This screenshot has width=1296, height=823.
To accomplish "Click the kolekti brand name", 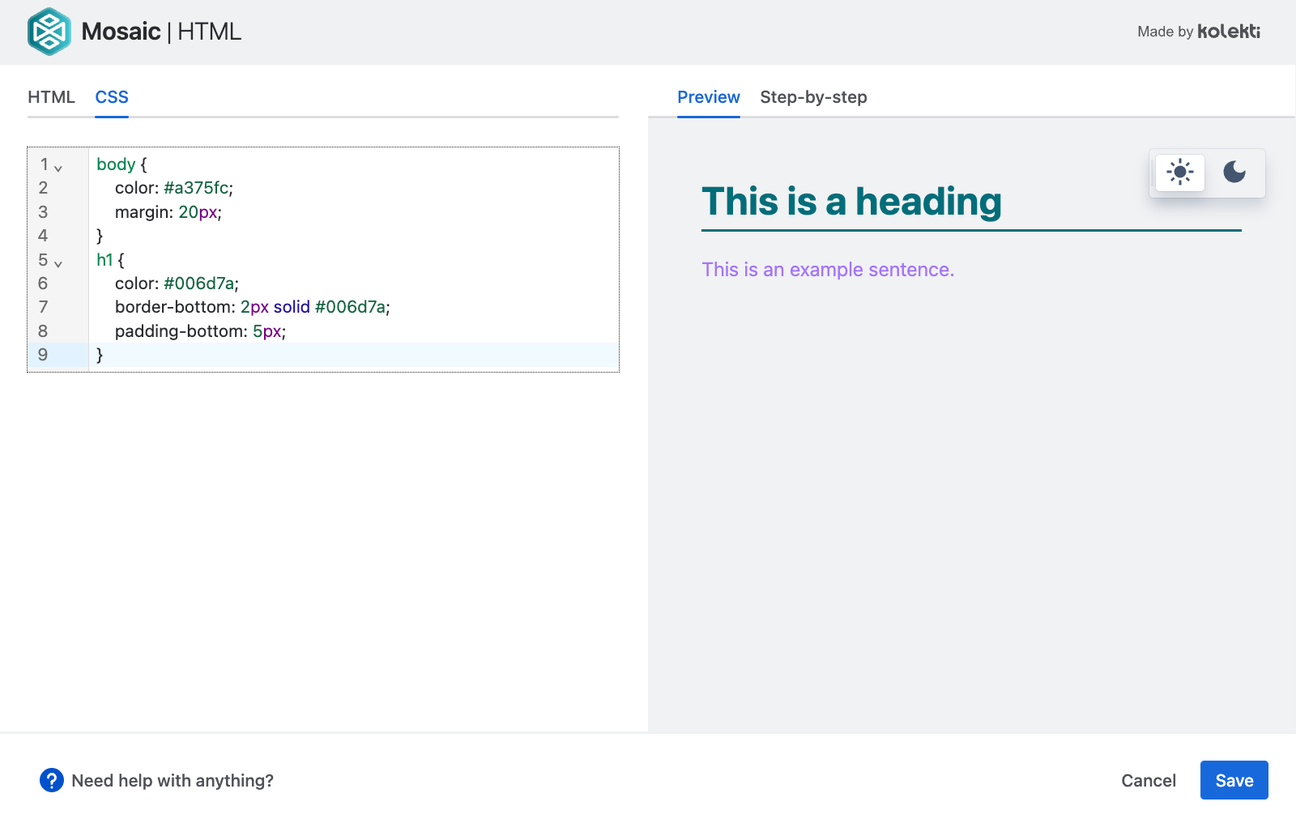I will coord(1231,31).
